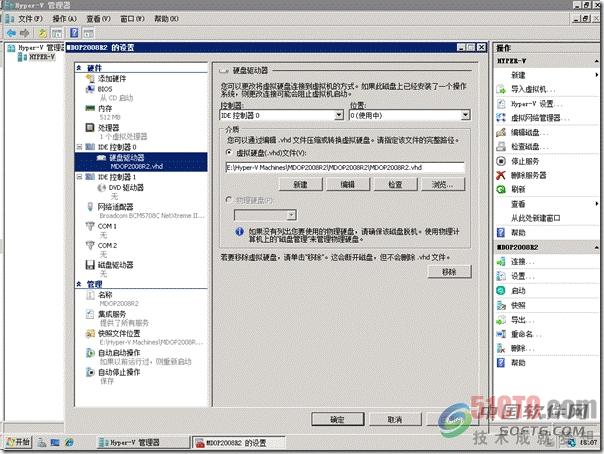
Task: Click 停止服务 stop service icon
Action: (x=501, y=161)
